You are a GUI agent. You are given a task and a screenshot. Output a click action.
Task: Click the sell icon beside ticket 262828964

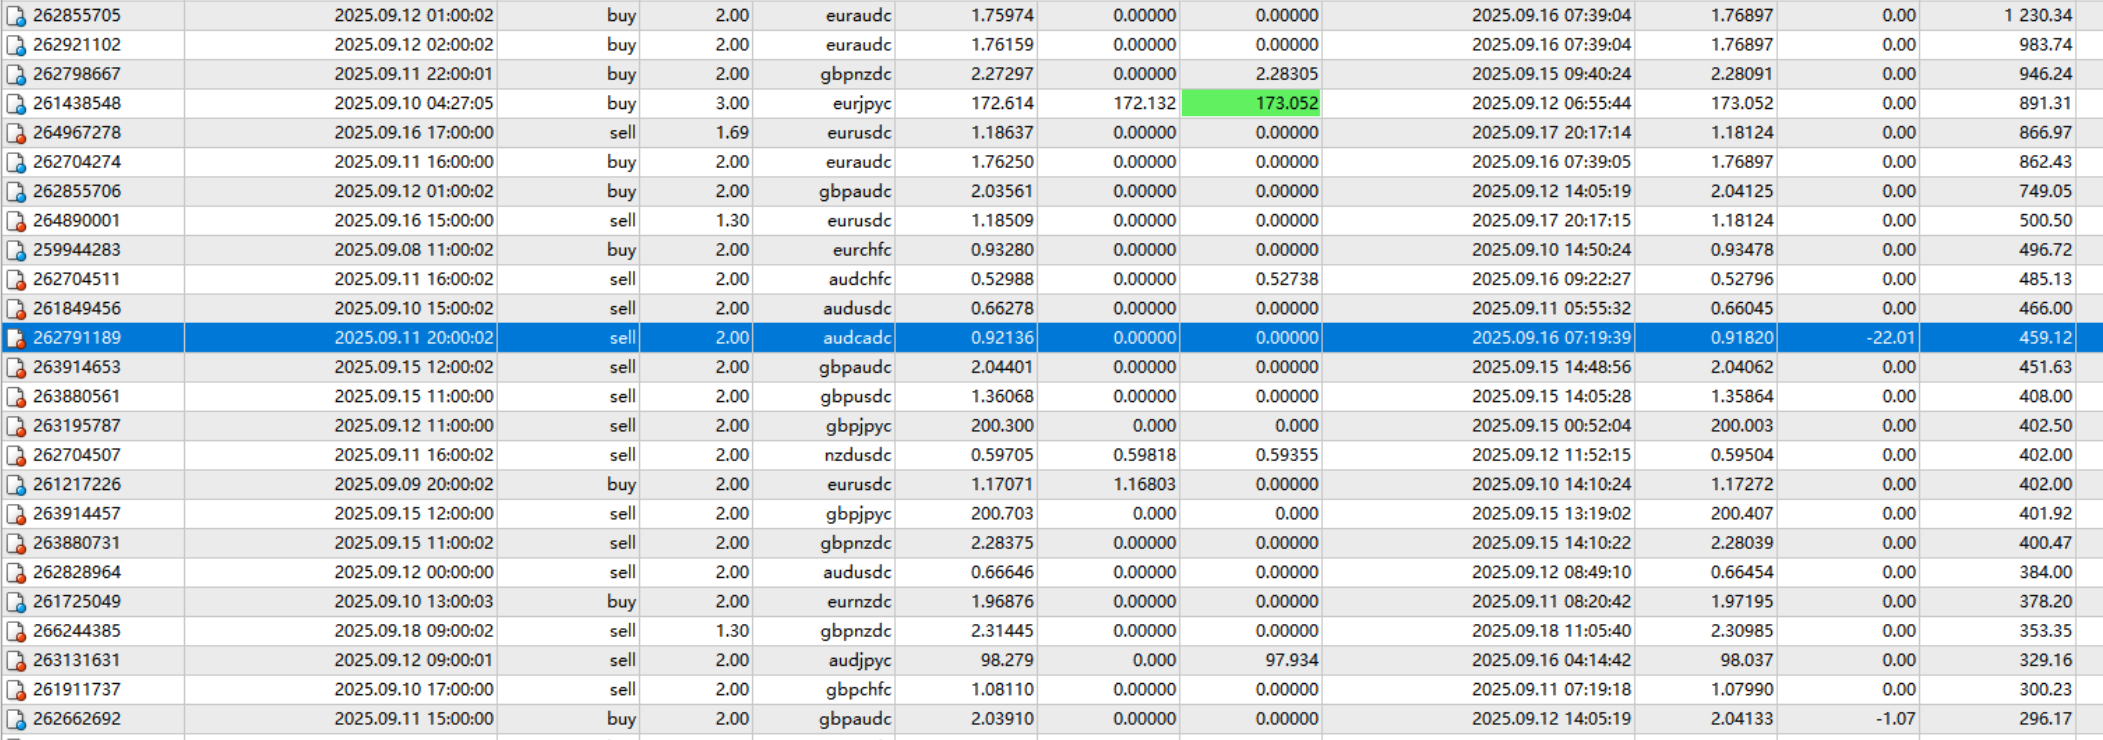[x=16, y=573]
